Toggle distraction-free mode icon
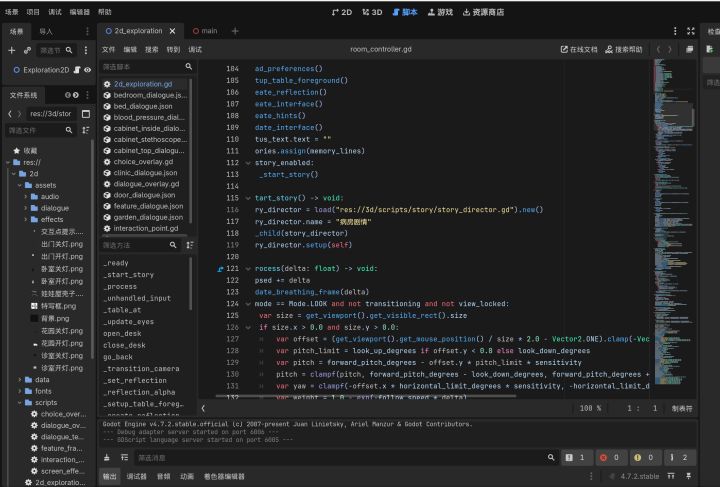 pos(691,31)
